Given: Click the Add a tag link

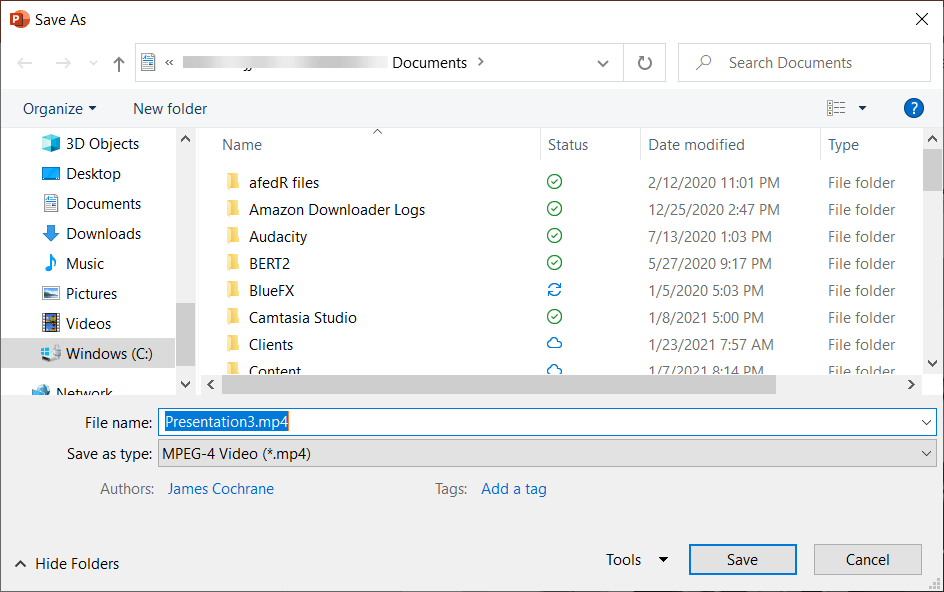Looking at the screenshot, I should point(513,489).
